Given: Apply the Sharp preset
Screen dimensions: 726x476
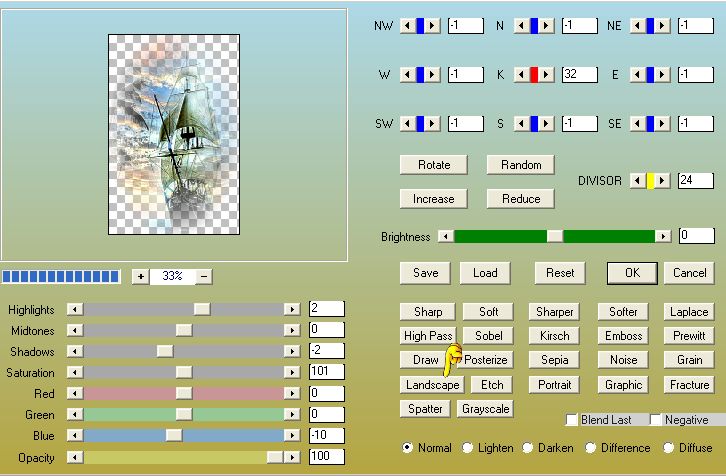Looking at the screenshot, I should pos(428,312).
